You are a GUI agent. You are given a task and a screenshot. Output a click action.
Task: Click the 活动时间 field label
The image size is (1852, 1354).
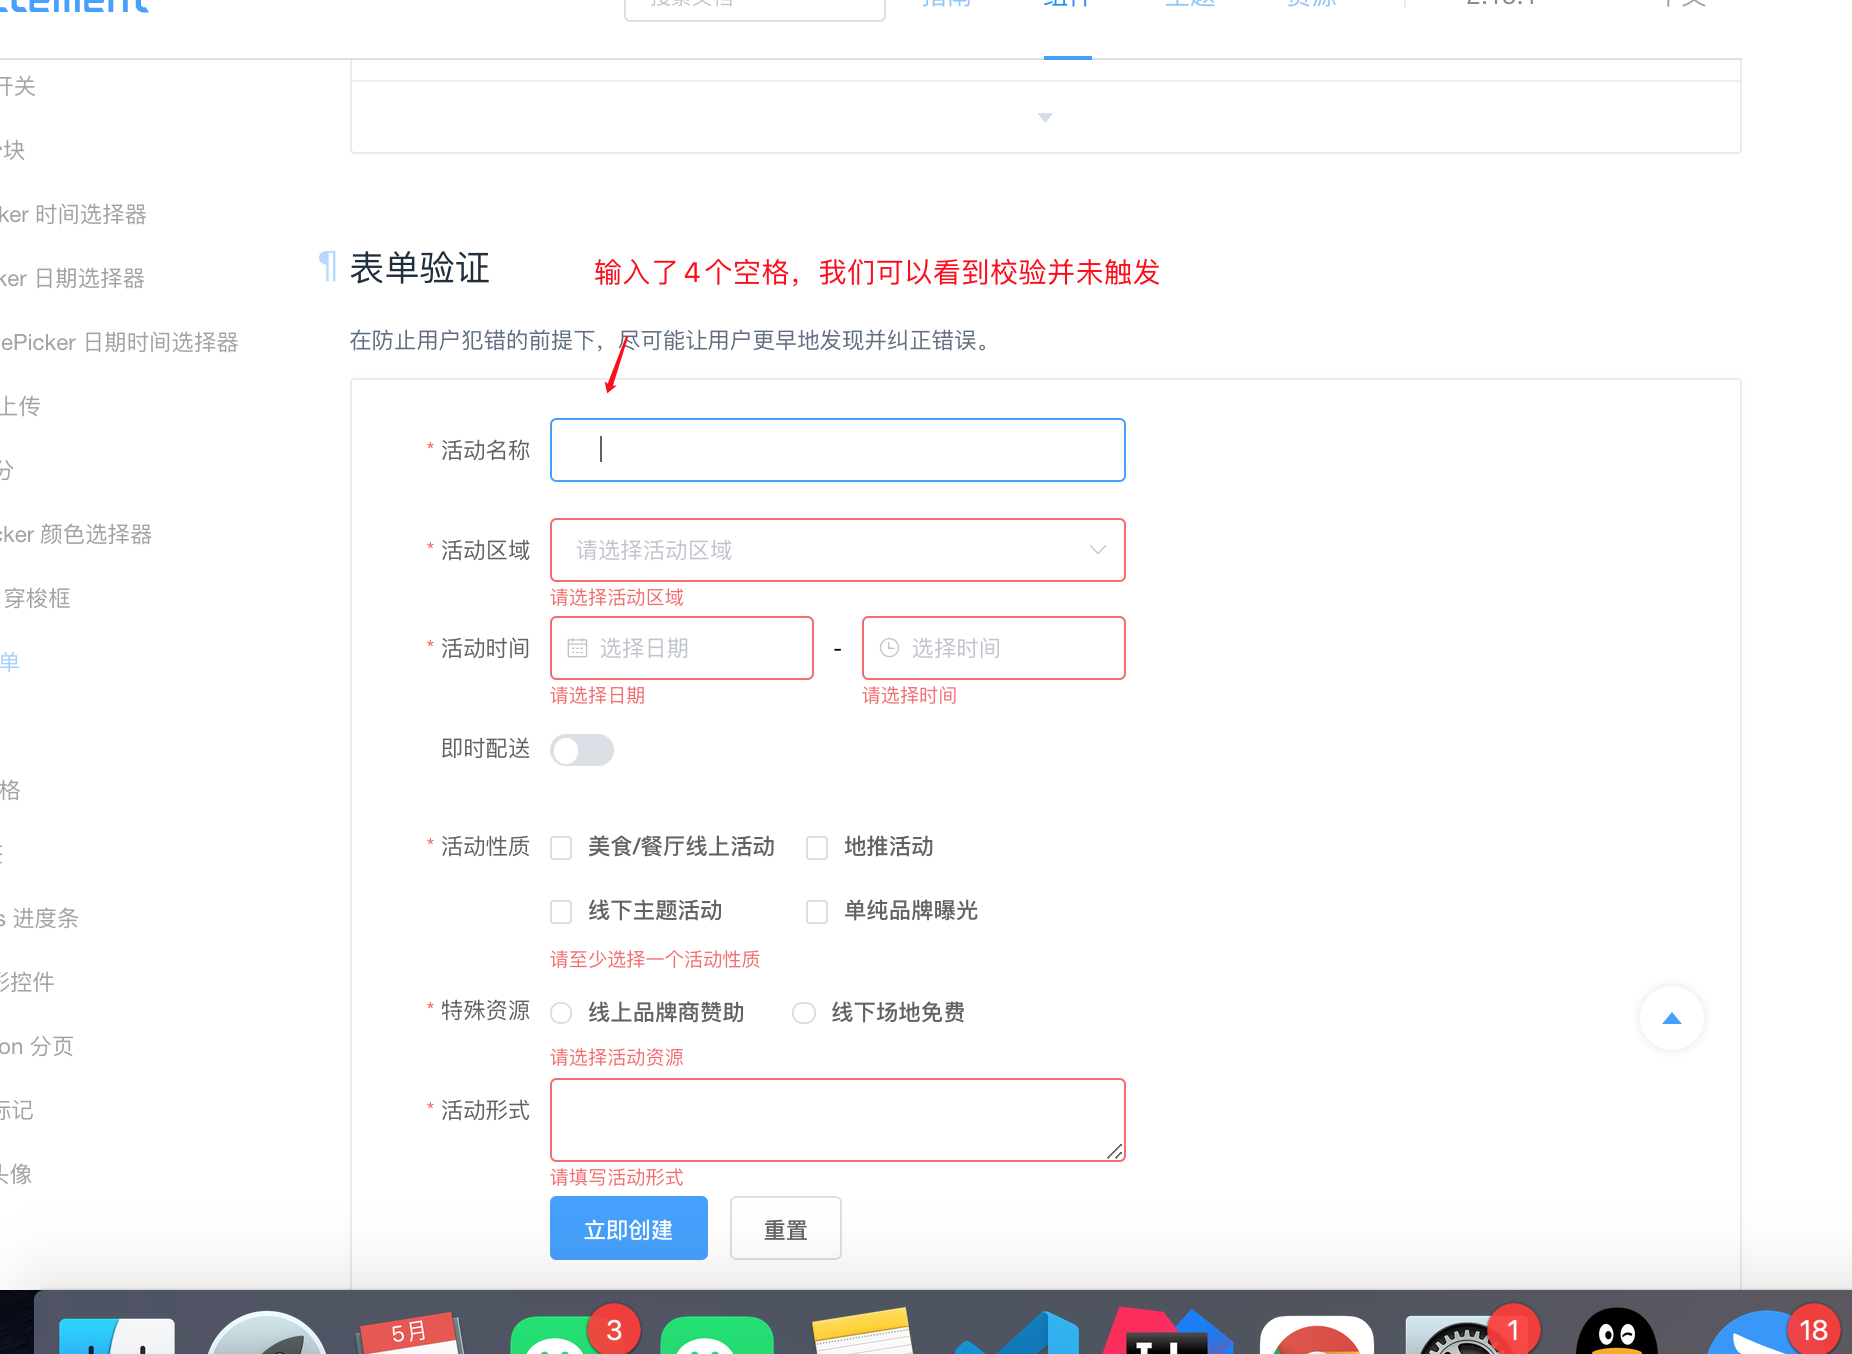coord(486,648)
